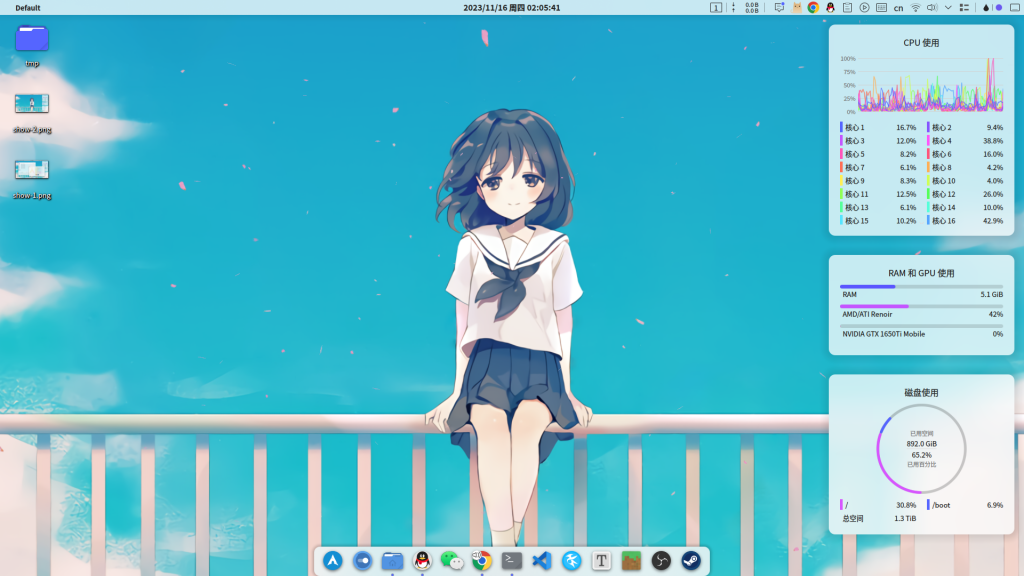Click the NVIDIA GTX 1650Ti Mobile usage bar

921,326
